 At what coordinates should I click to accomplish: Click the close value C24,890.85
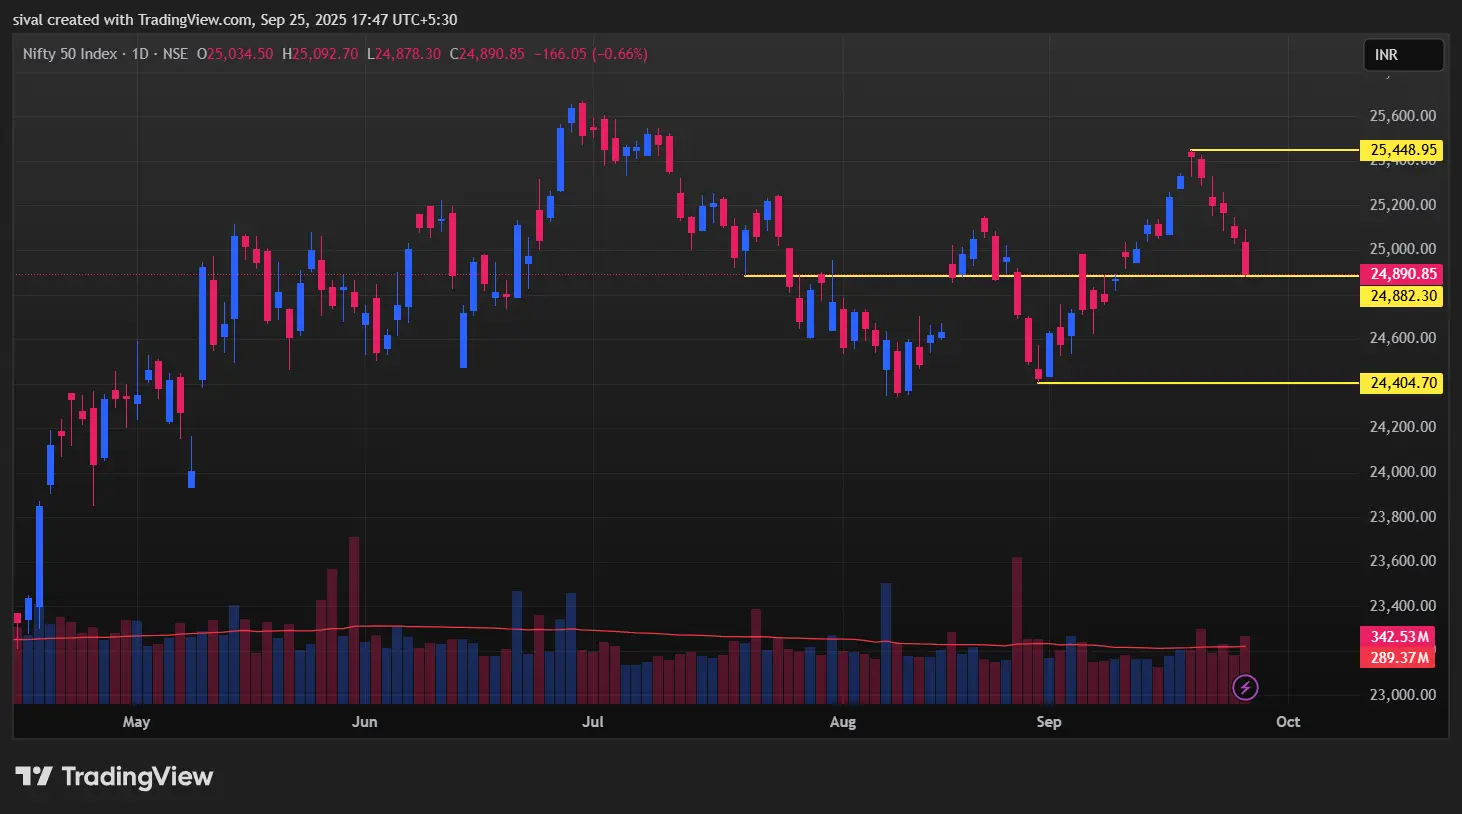(x=487, y=54)
